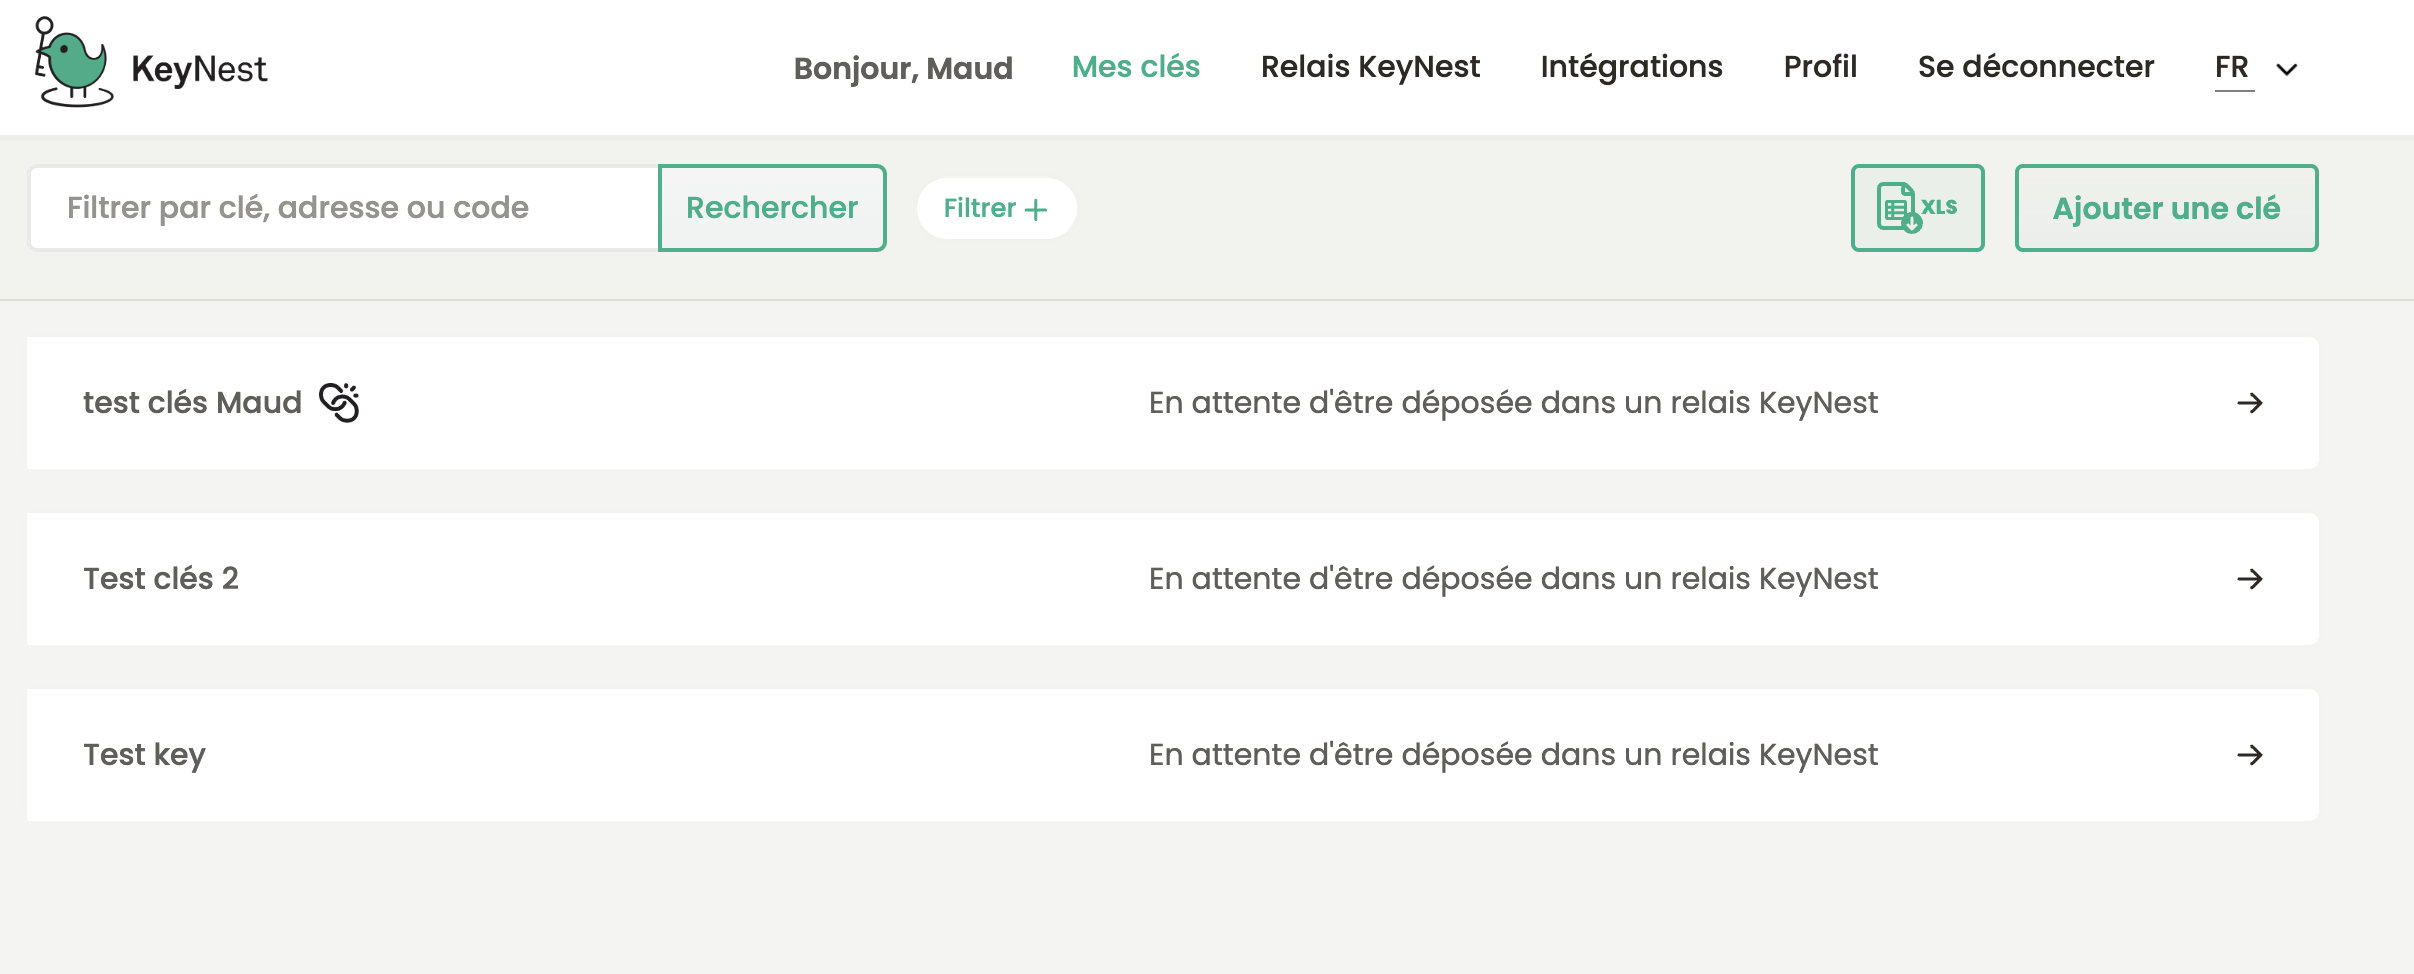Expand filter options with Filtrer +
Viewport: 2414px width, 974px height.
[996, 208]
